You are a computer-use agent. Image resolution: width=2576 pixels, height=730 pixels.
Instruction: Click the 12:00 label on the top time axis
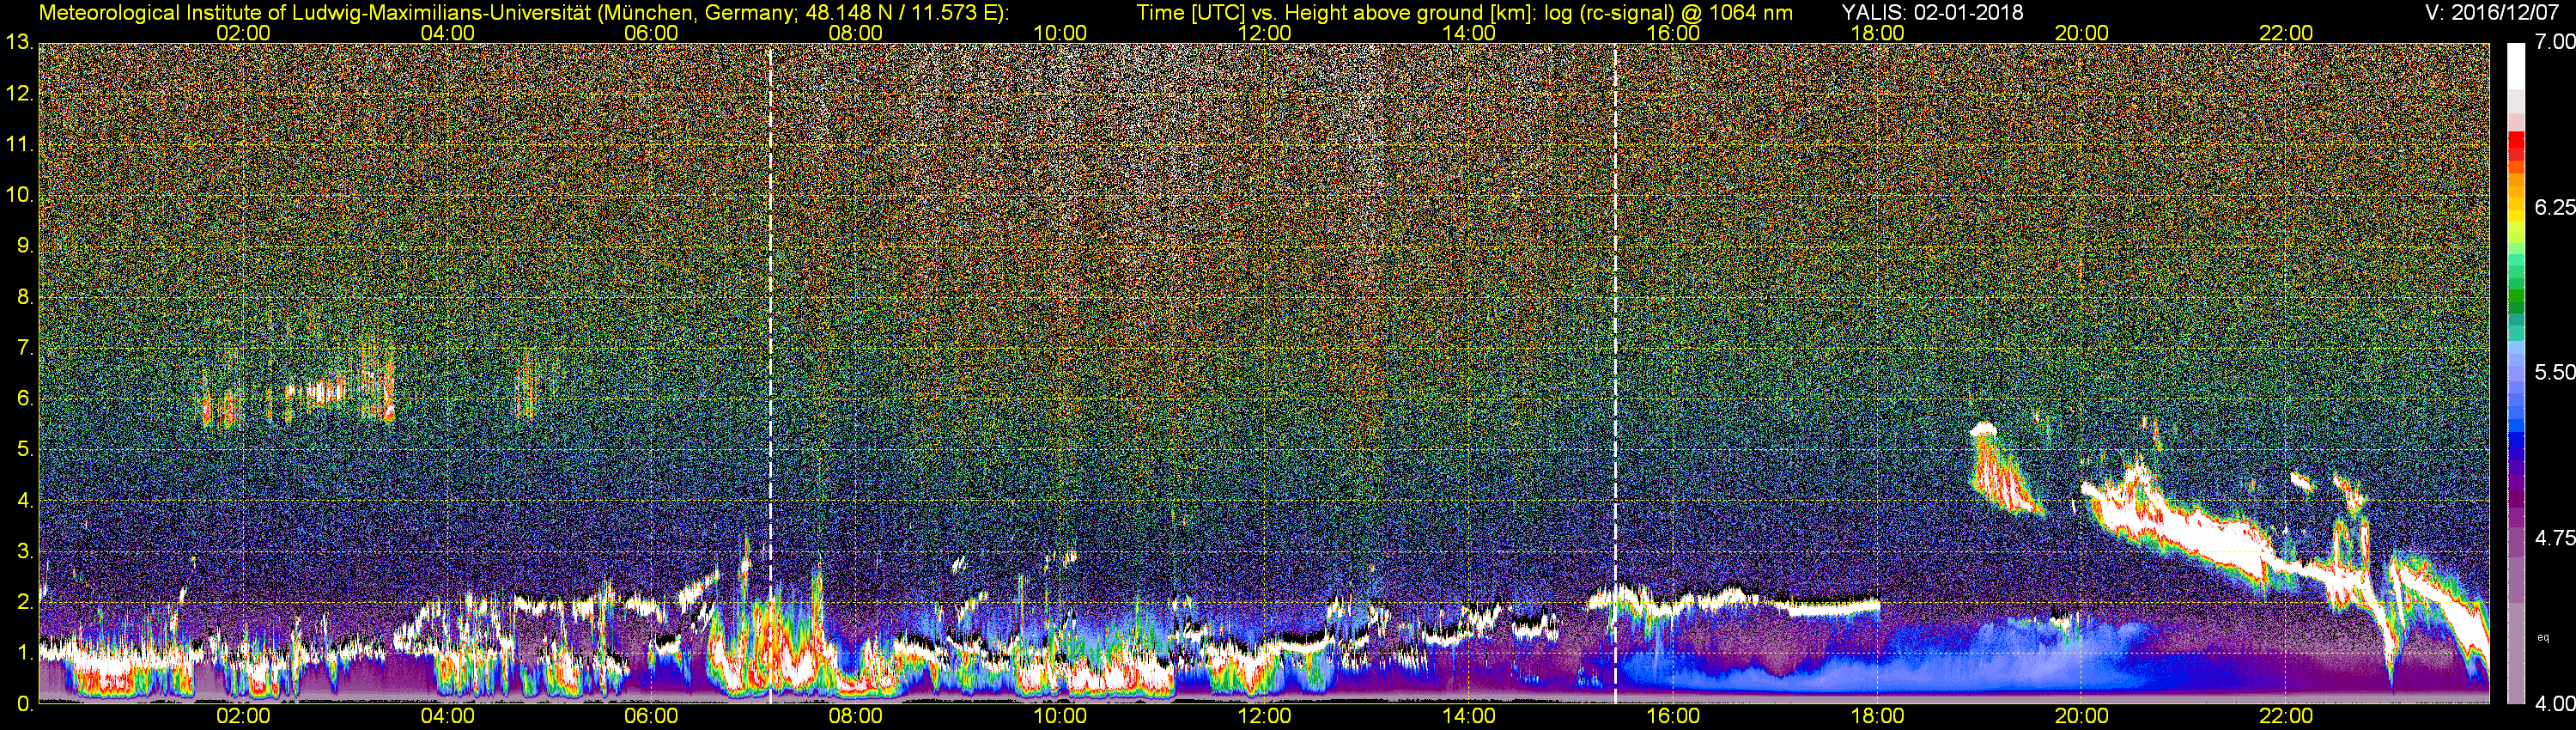[x=1264, y=33]
